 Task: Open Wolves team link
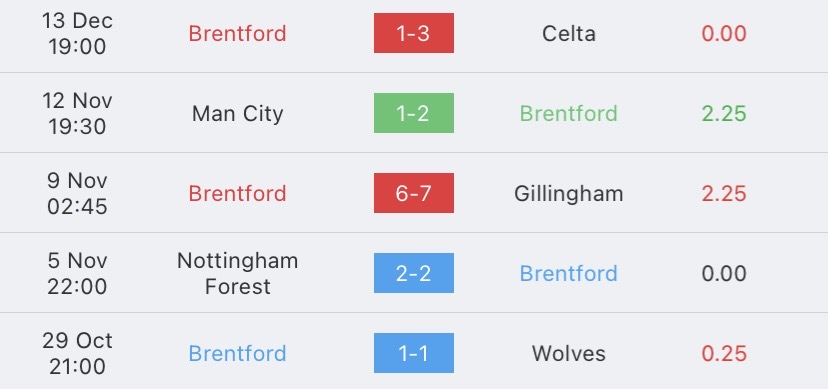569,354
